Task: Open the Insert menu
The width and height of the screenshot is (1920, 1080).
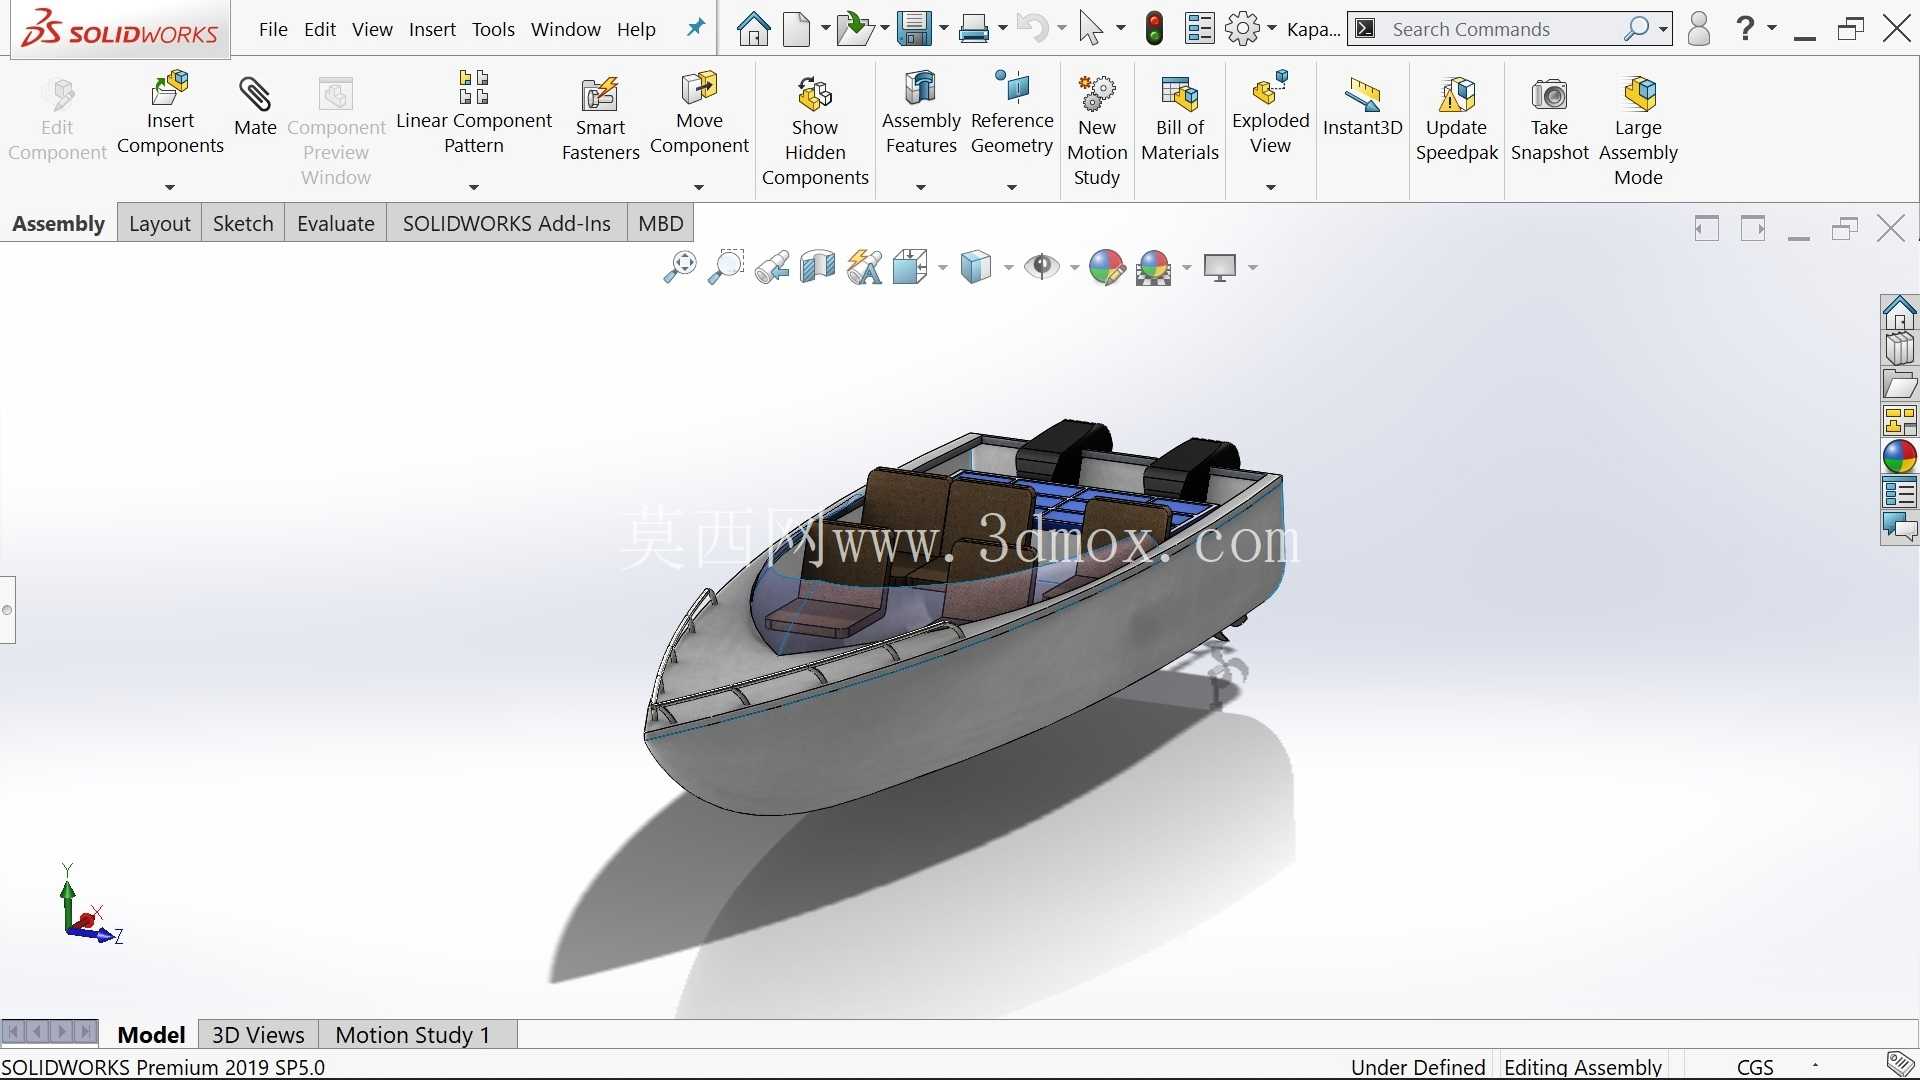Action: 432,29
